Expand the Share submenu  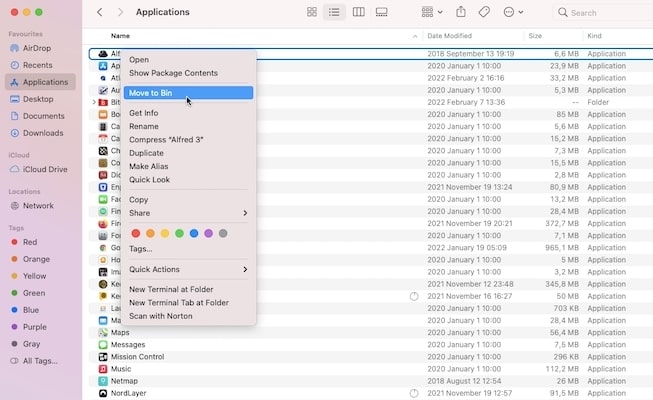188,213
